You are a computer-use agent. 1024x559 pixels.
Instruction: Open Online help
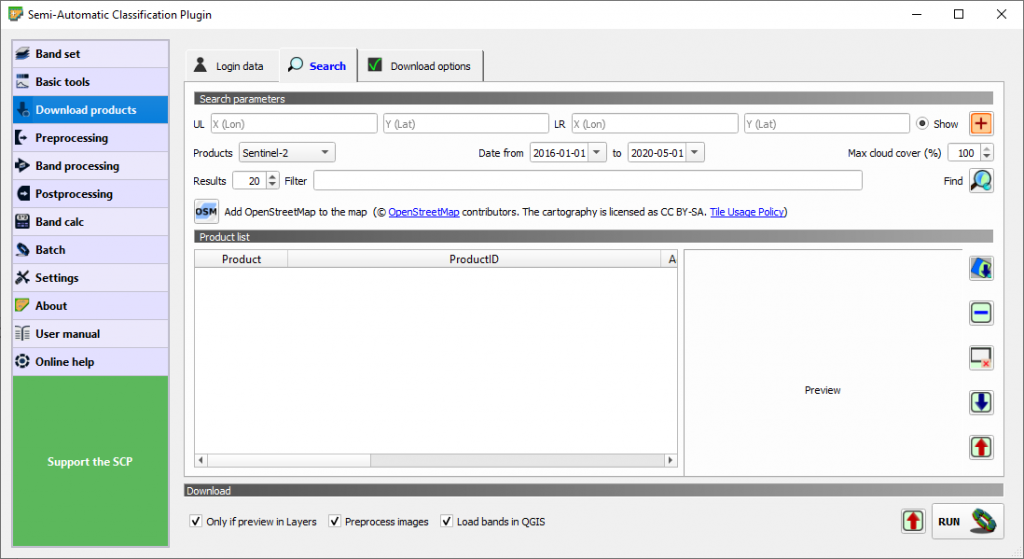90,362
